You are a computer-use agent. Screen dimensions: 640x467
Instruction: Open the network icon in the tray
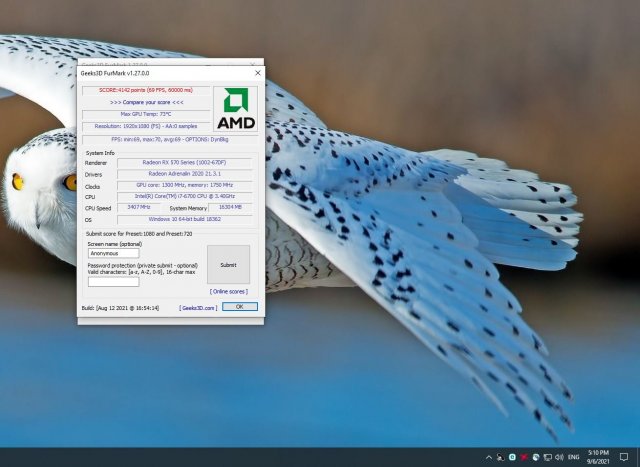(x=546, y=456)
